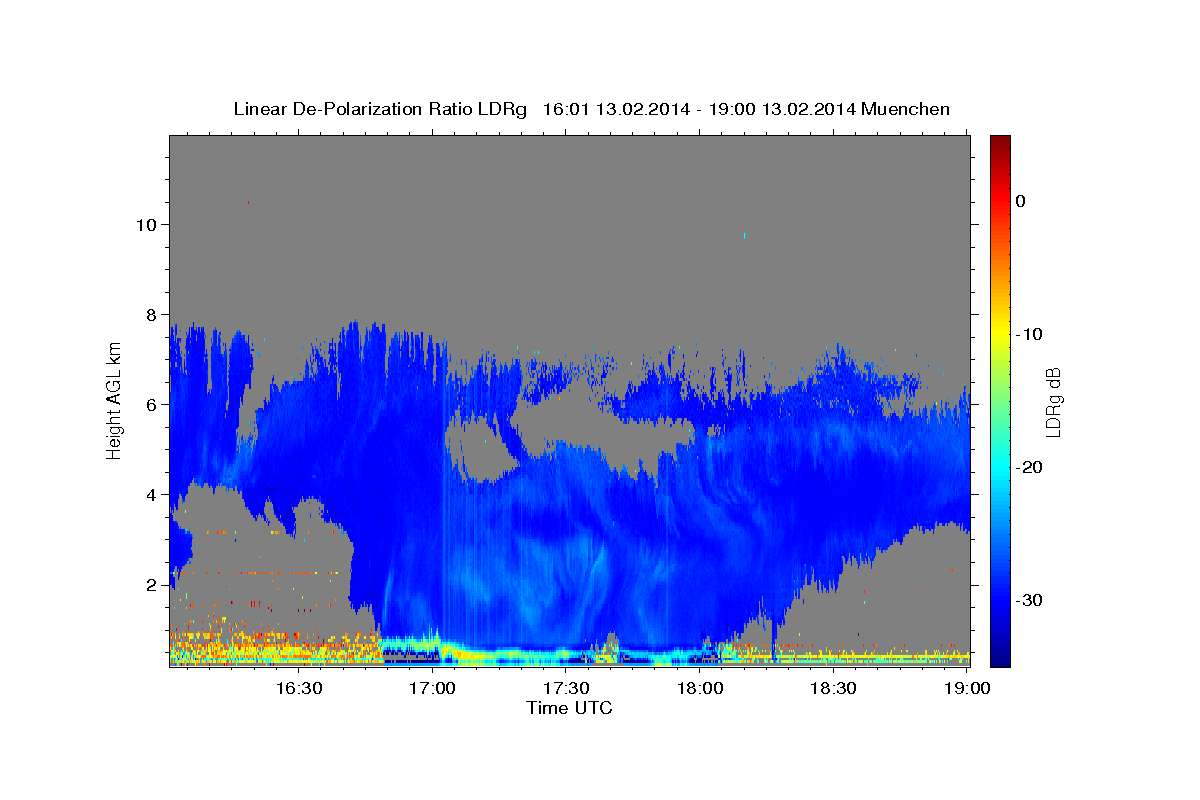Image resolution: width=1200 pixels, height=800 pixels.
Task: Click the '19:00' time axis label
Action: tap(967, 688)
